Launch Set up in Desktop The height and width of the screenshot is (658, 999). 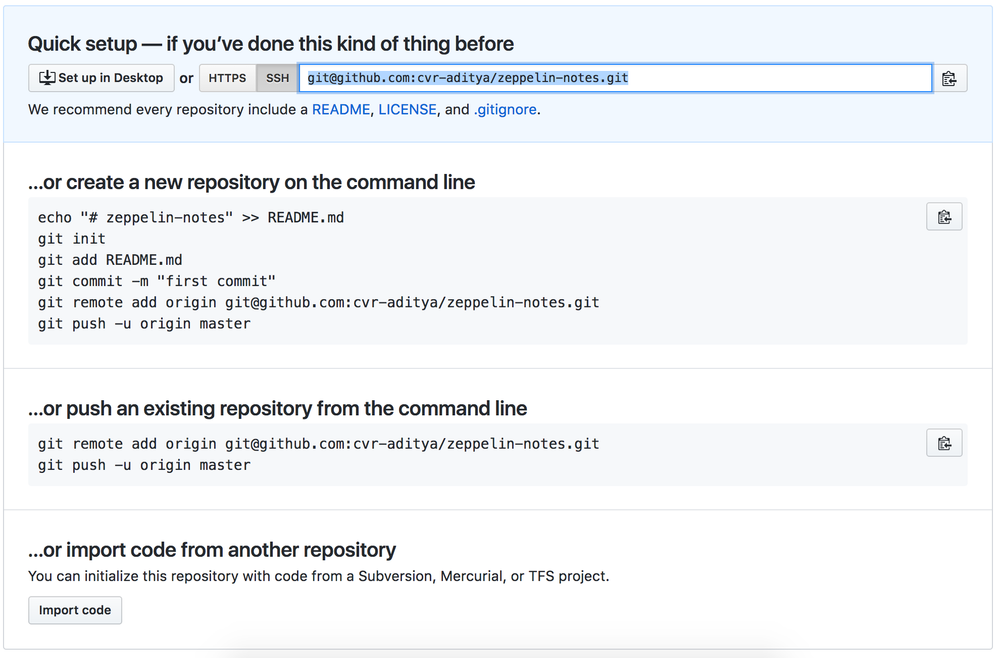[101, 77]
